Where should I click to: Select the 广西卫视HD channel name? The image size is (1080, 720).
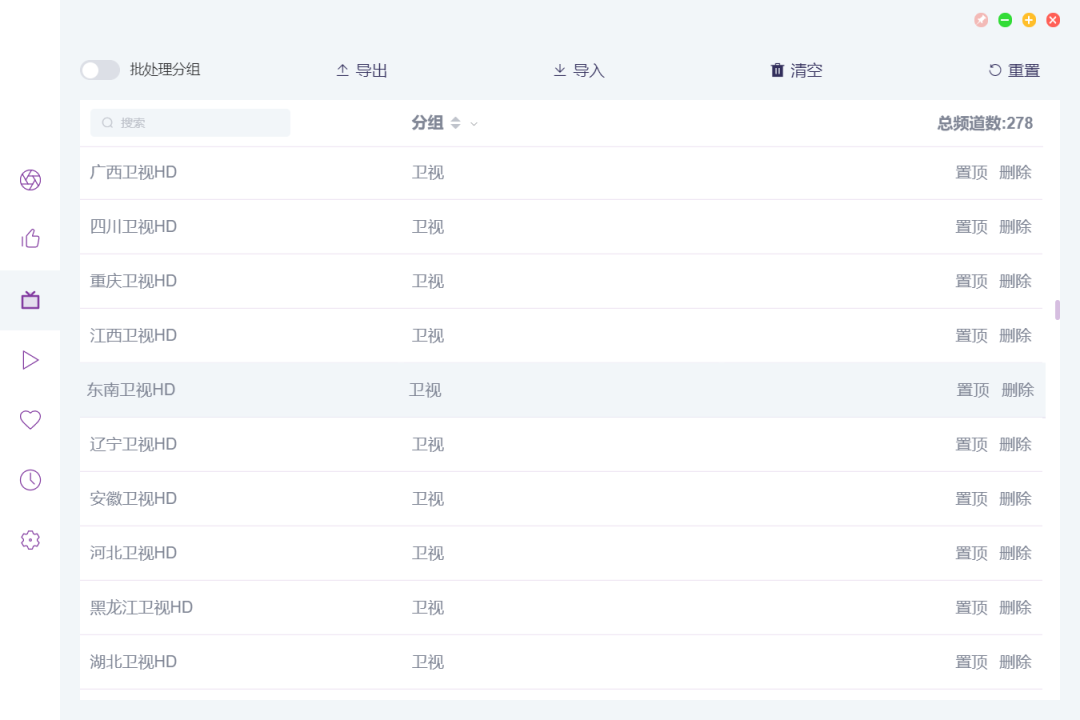pos(134,172)
